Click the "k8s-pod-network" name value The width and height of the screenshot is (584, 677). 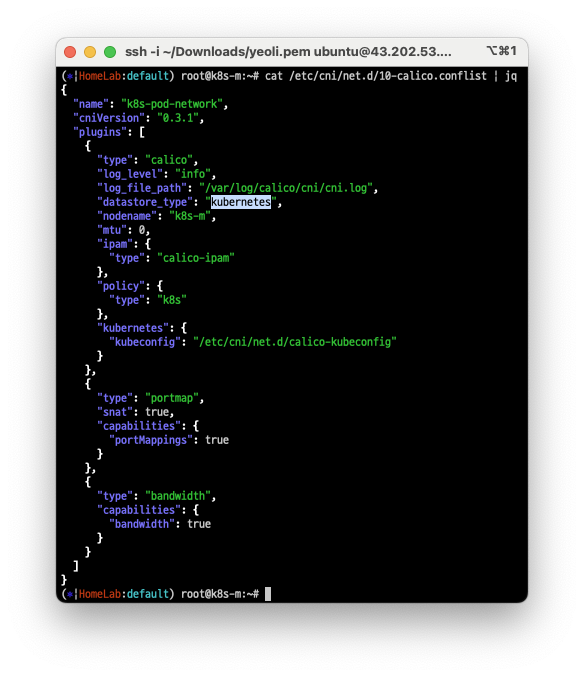[172, 104]
